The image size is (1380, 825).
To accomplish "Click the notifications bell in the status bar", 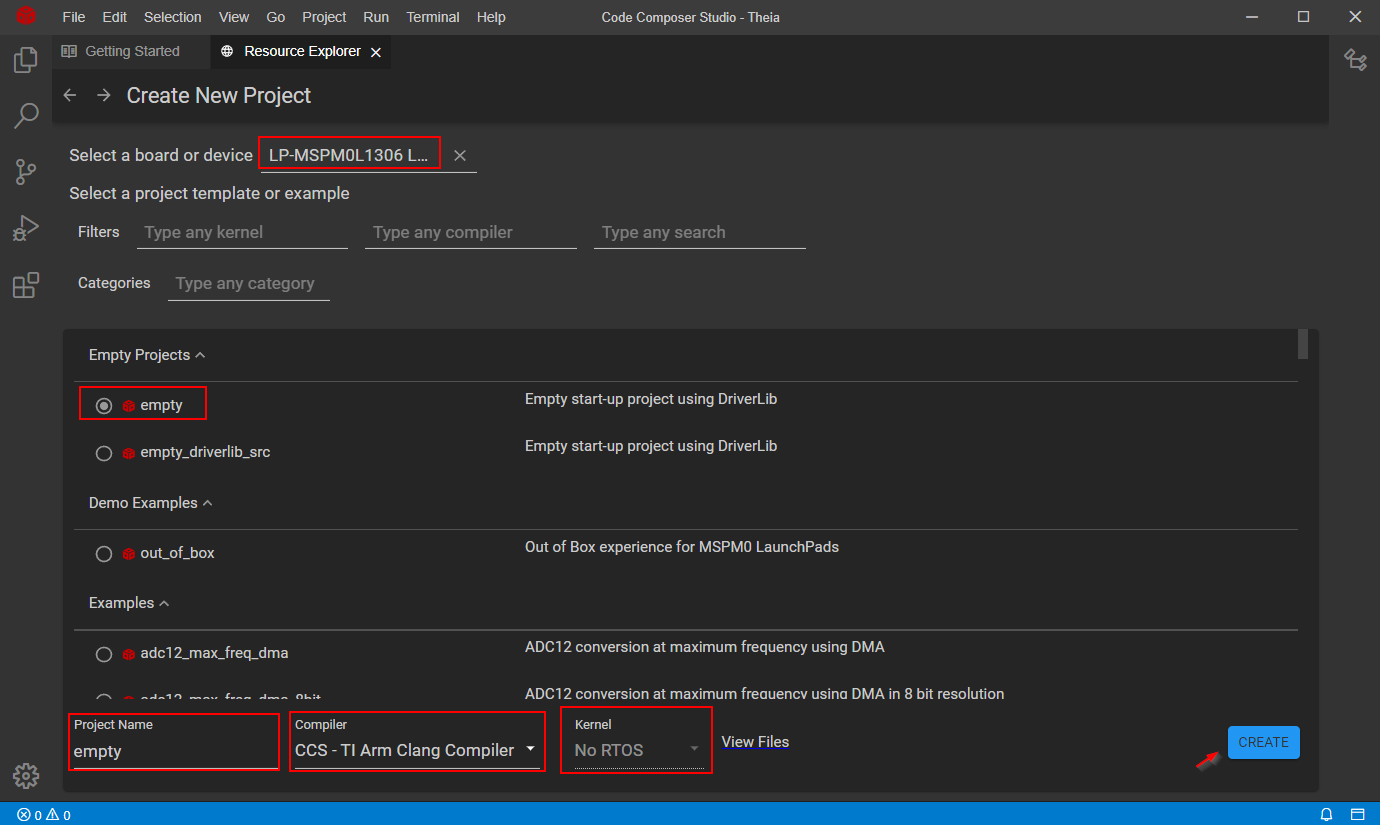I will click(1327, 814).
